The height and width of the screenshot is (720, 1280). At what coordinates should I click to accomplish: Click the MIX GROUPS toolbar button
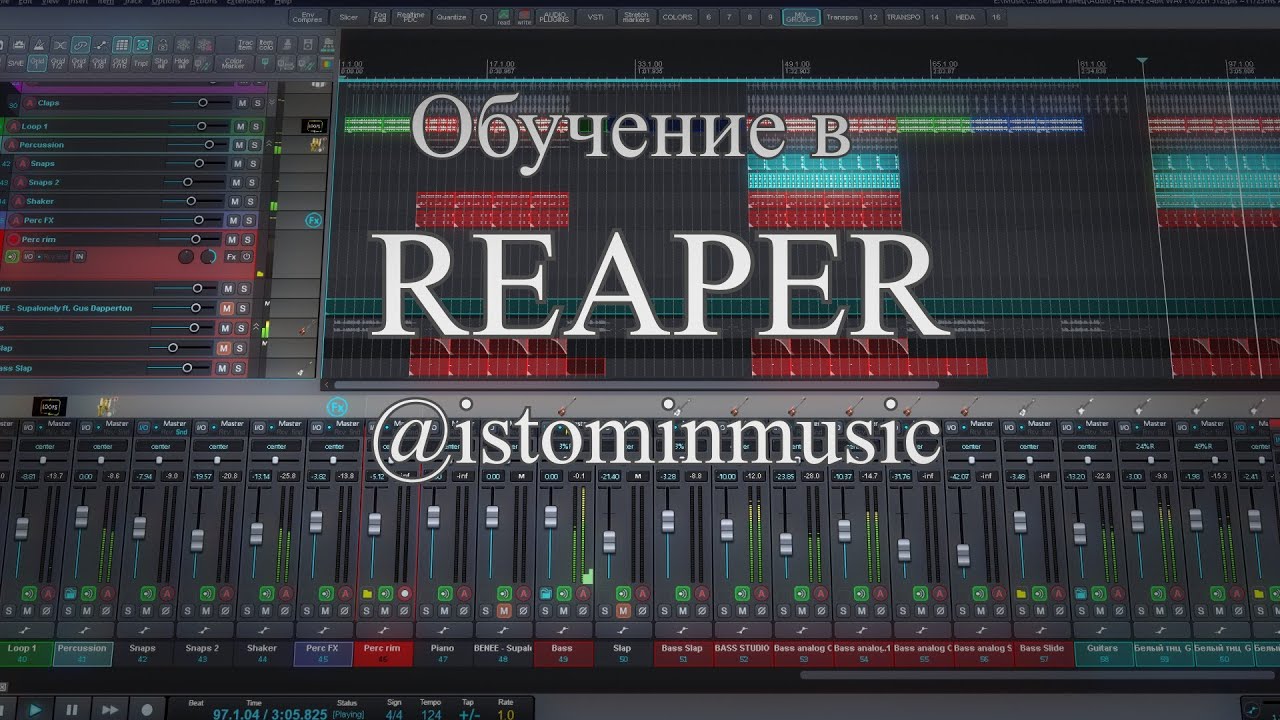click(x=801, y=17)
